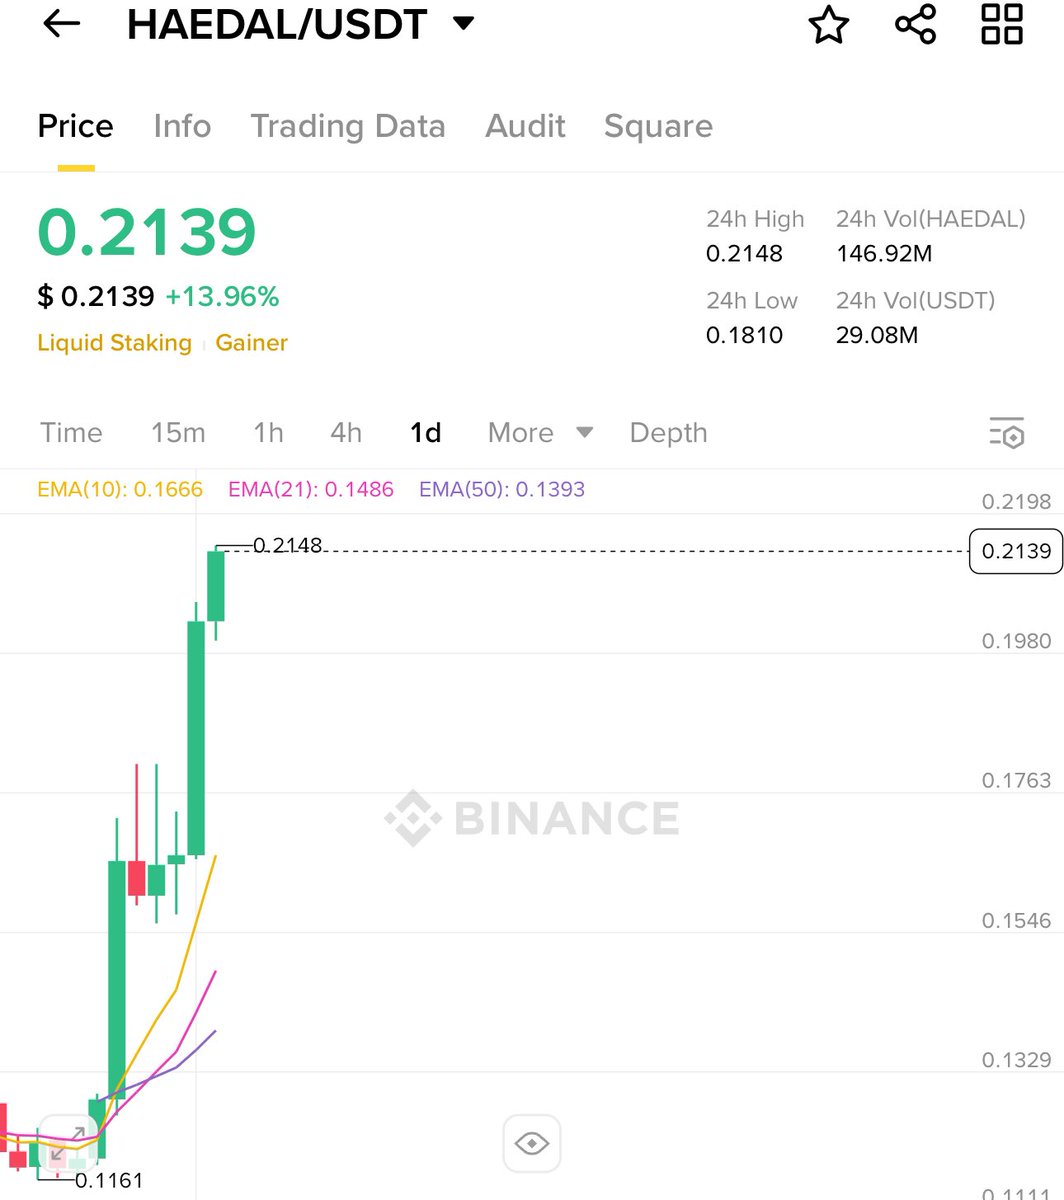
Task: Open the Depth chart view
Action: pos(668,433)
